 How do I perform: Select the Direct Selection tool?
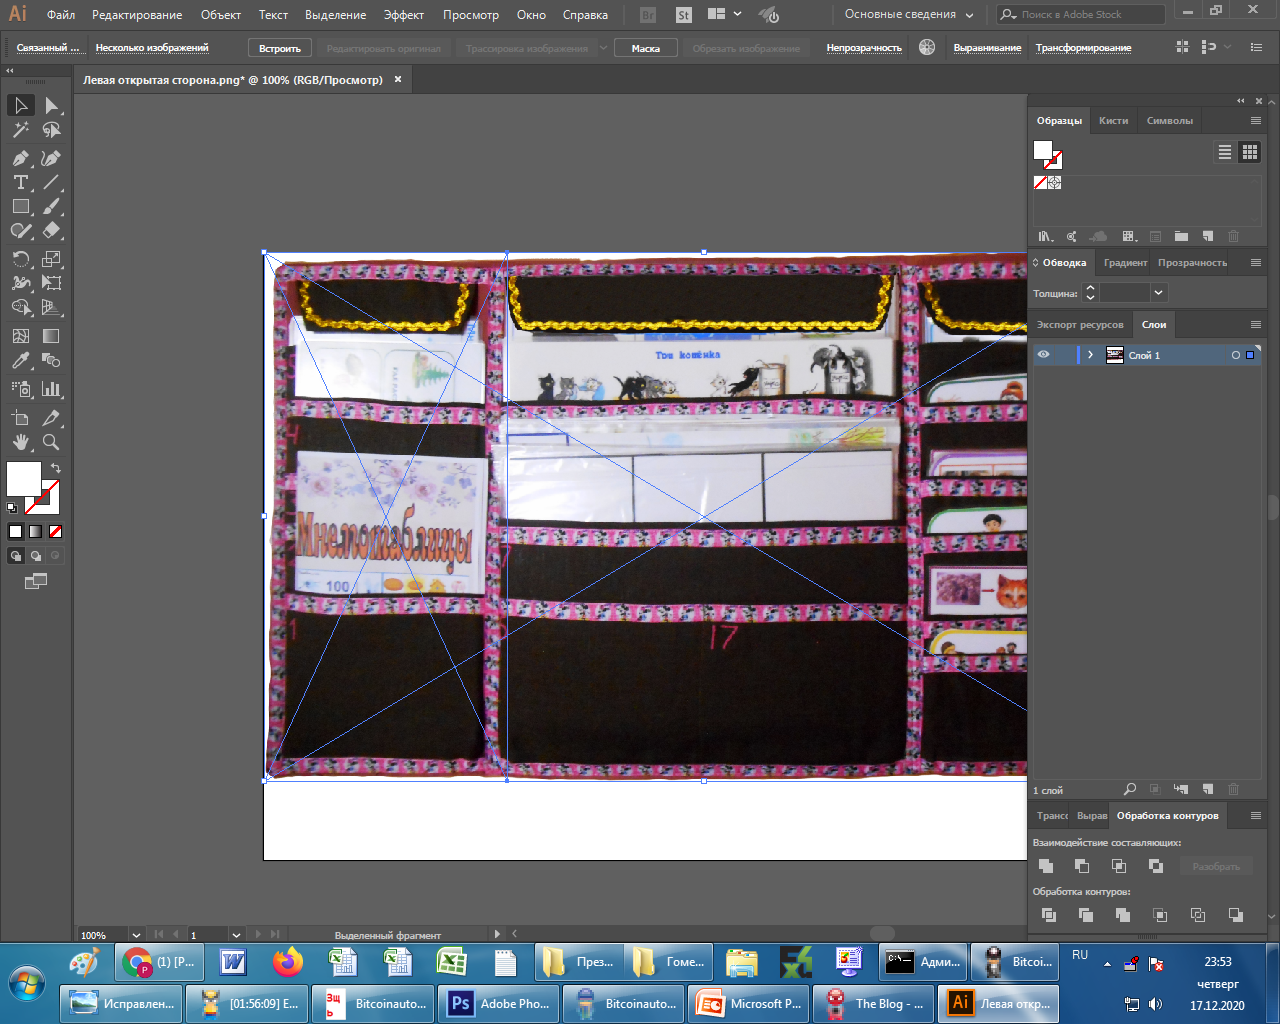click(x=52, y=105)
